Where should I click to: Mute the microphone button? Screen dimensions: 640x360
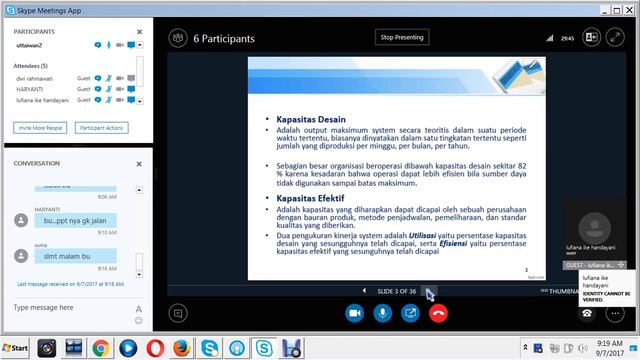tap(382, 313)
